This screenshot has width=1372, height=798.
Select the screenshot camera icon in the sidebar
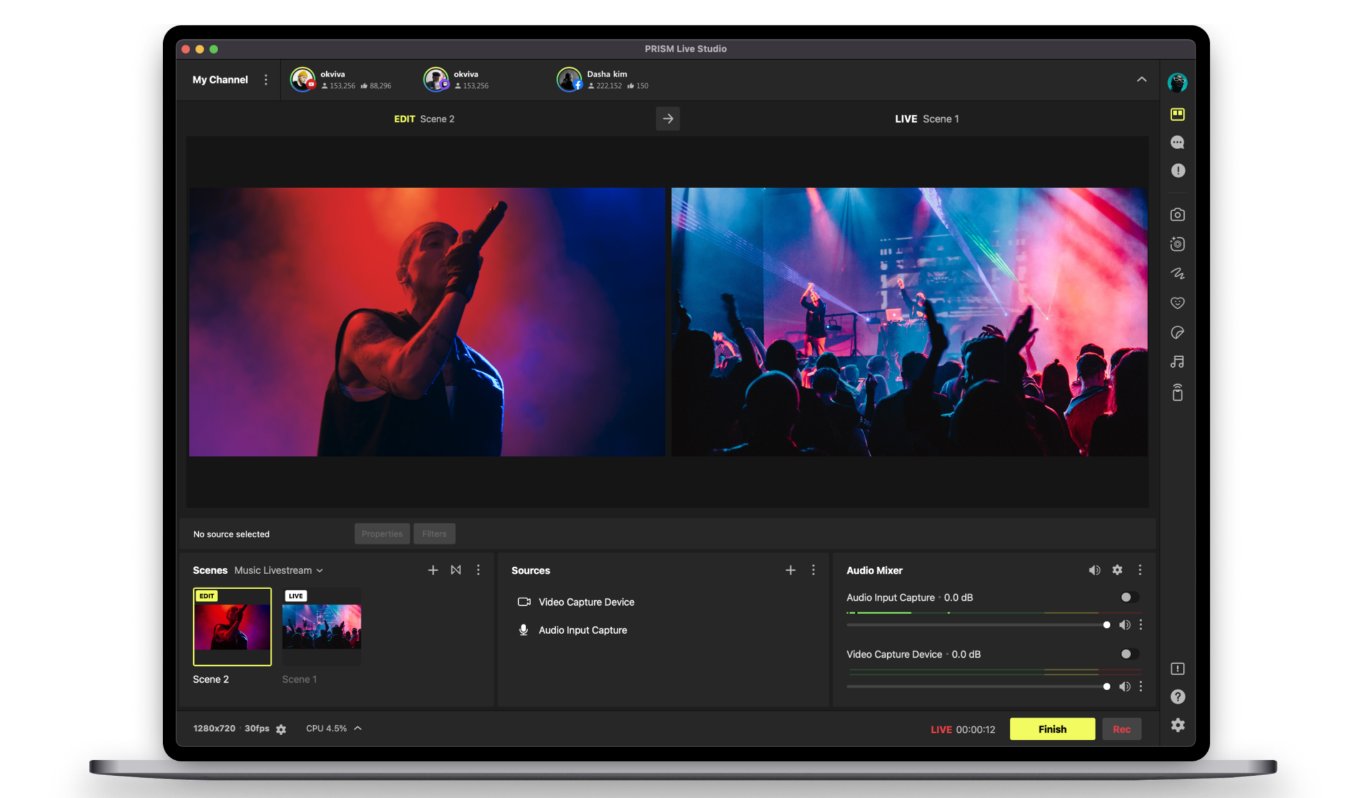tap(1177, 214)
